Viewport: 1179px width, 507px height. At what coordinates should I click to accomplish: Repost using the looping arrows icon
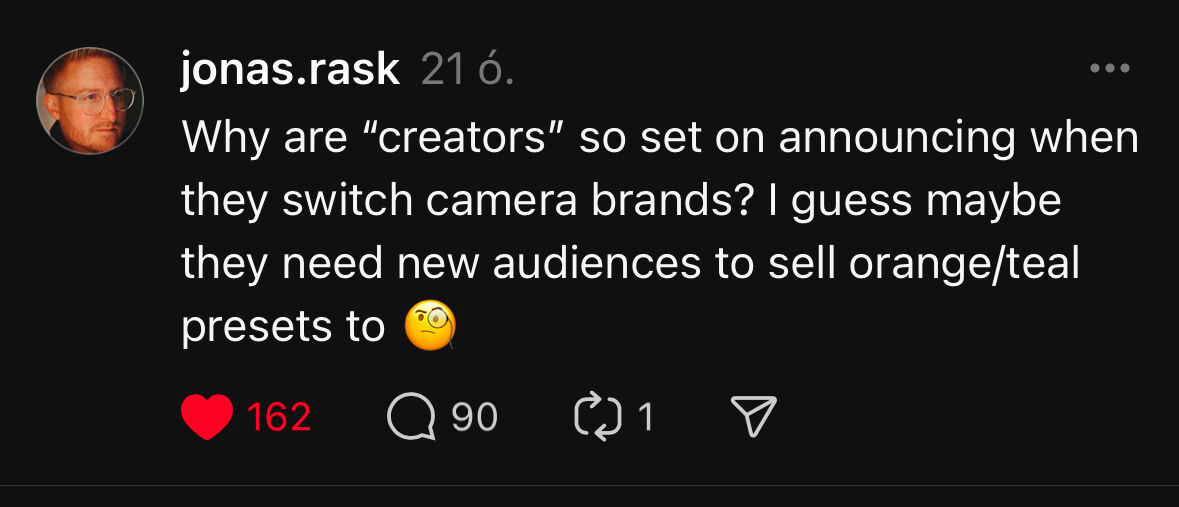(x=598, y=417)
